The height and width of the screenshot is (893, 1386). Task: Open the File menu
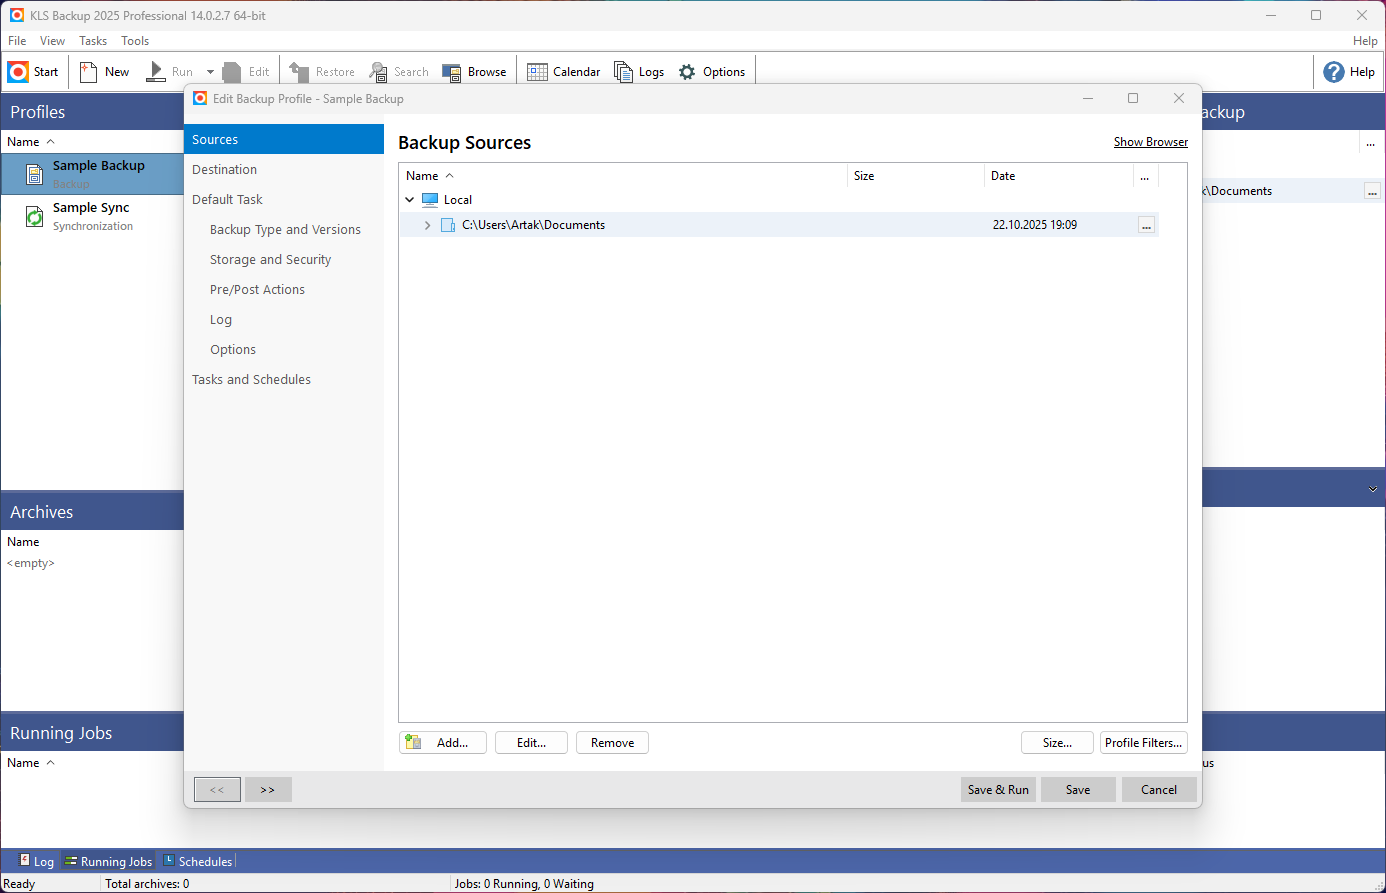coord(17,41)
